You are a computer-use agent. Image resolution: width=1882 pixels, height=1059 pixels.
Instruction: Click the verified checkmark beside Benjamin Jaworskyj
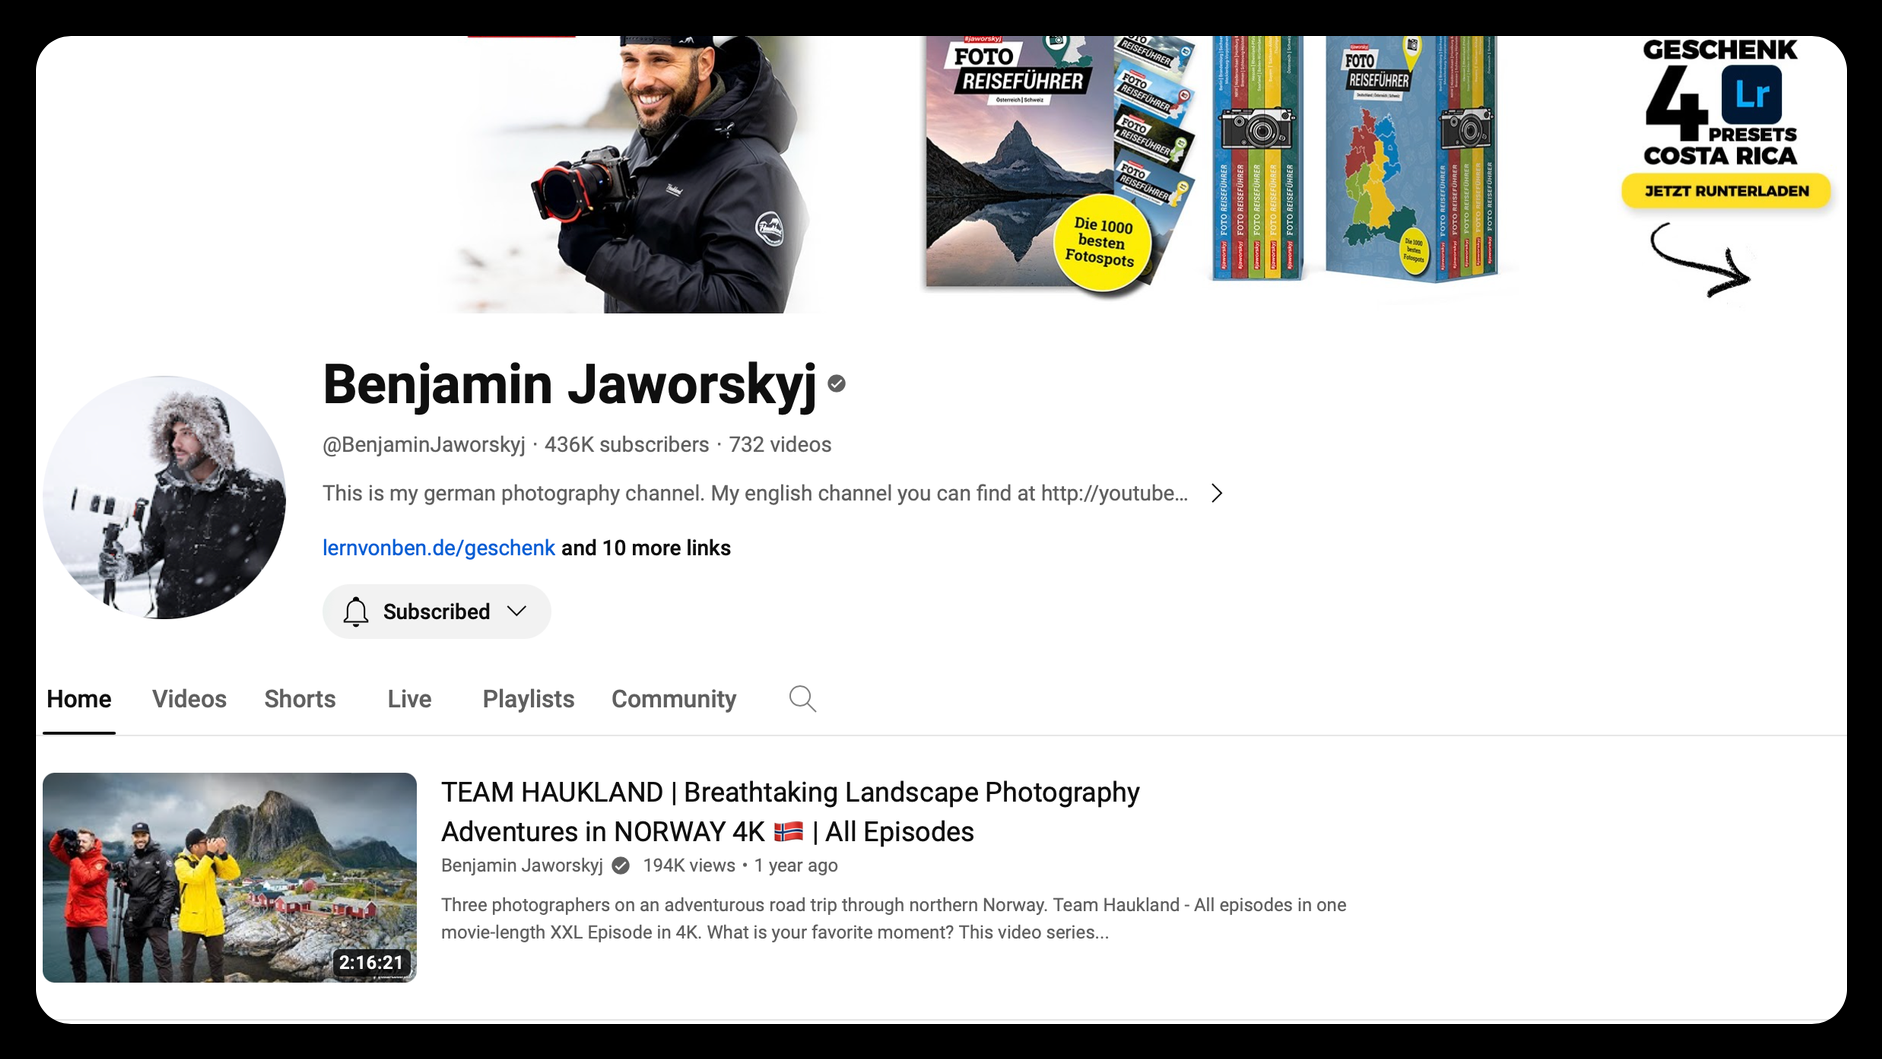coord(837,383)
